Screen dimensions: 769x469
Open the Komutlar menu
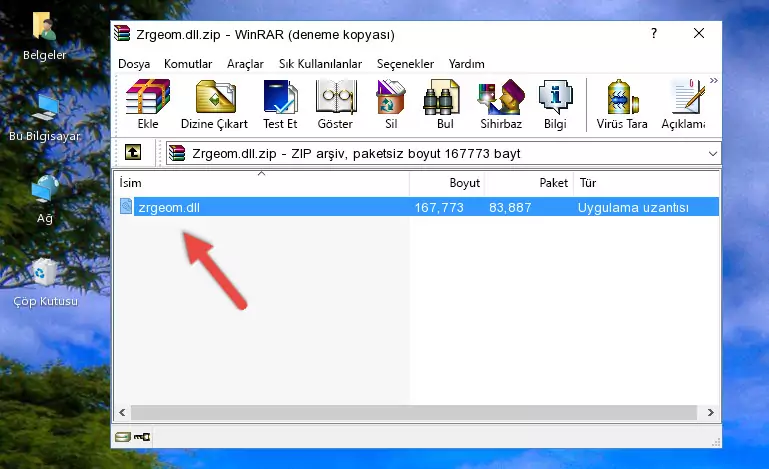click(x=188, y=64)
